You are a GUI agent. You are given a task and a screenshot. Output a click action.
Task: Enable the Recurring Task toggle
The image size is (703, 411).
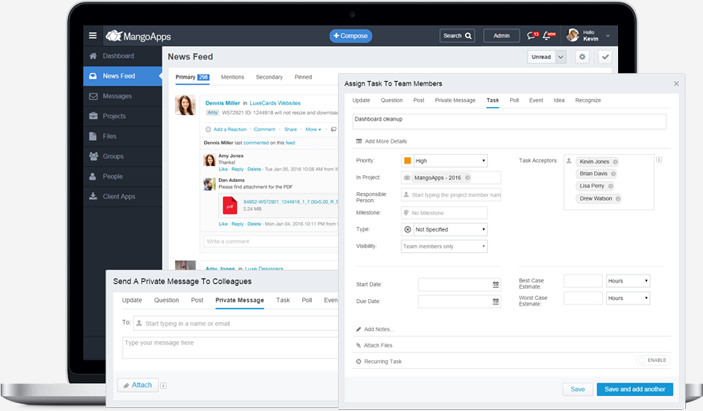(x=653, y=360)
